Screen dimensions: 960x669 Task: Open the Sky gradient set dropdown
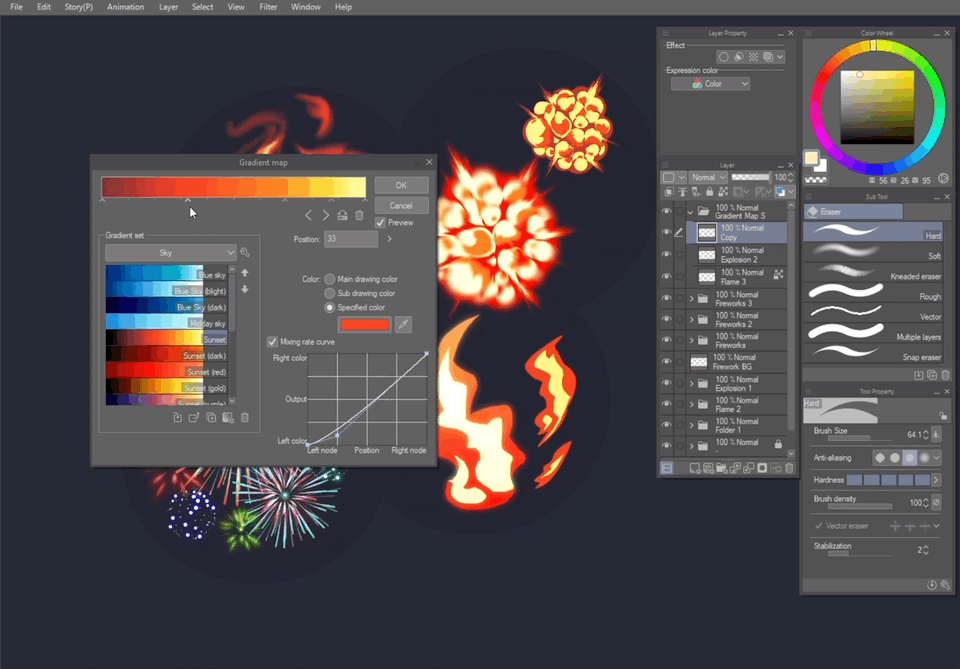(x=171, y=252)
